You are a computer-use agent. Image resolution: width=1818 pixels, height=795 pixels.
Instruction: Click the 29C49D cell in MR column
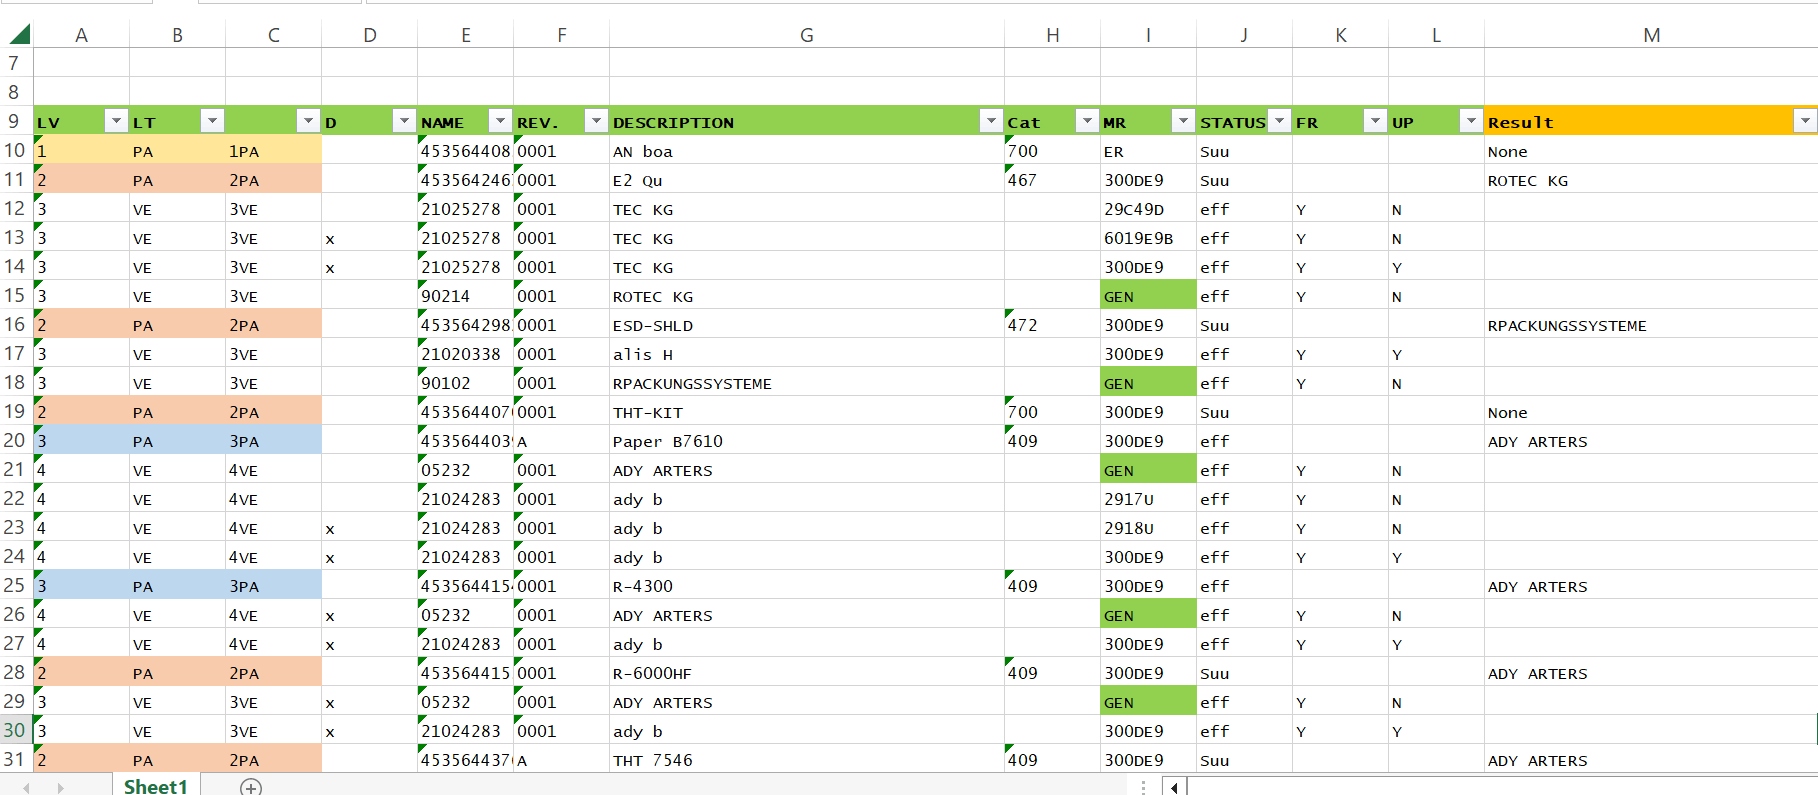coord(1148,209)
